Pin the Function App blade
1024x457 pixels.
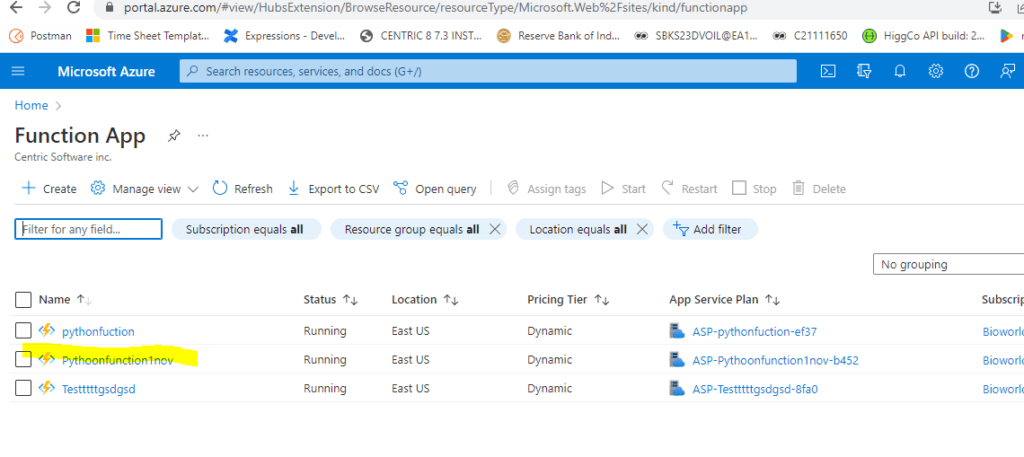pos(174,136)
